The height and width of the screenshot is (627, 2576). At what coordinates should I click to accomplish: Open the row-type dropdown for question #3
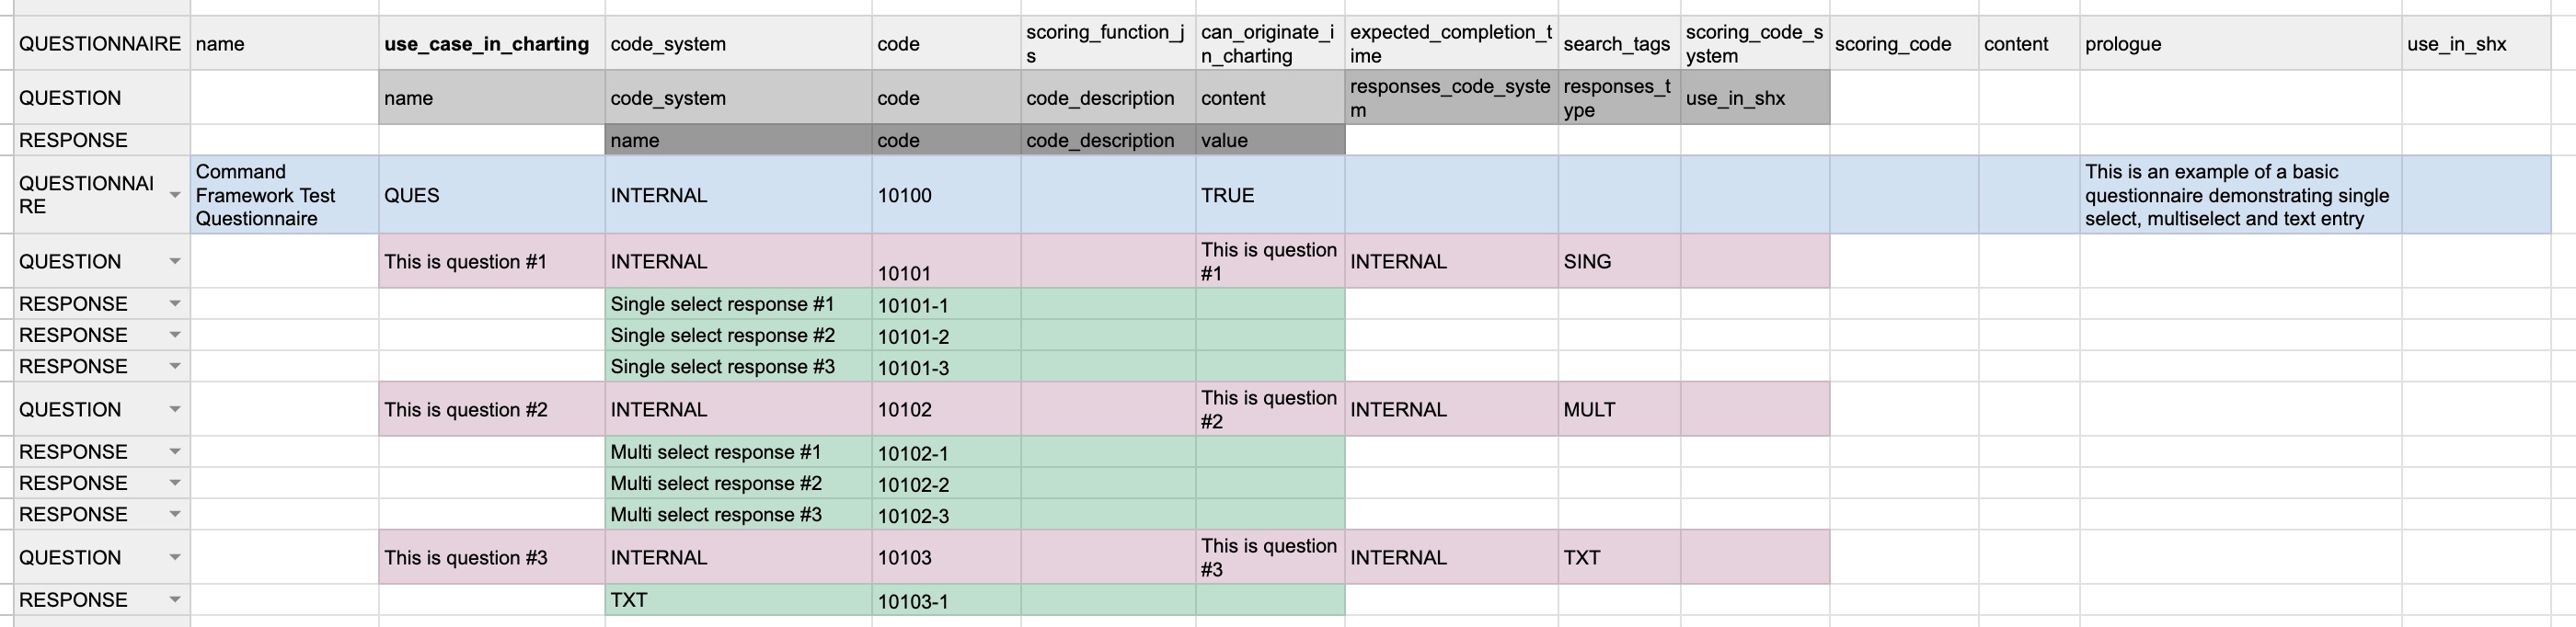(174, 557)
